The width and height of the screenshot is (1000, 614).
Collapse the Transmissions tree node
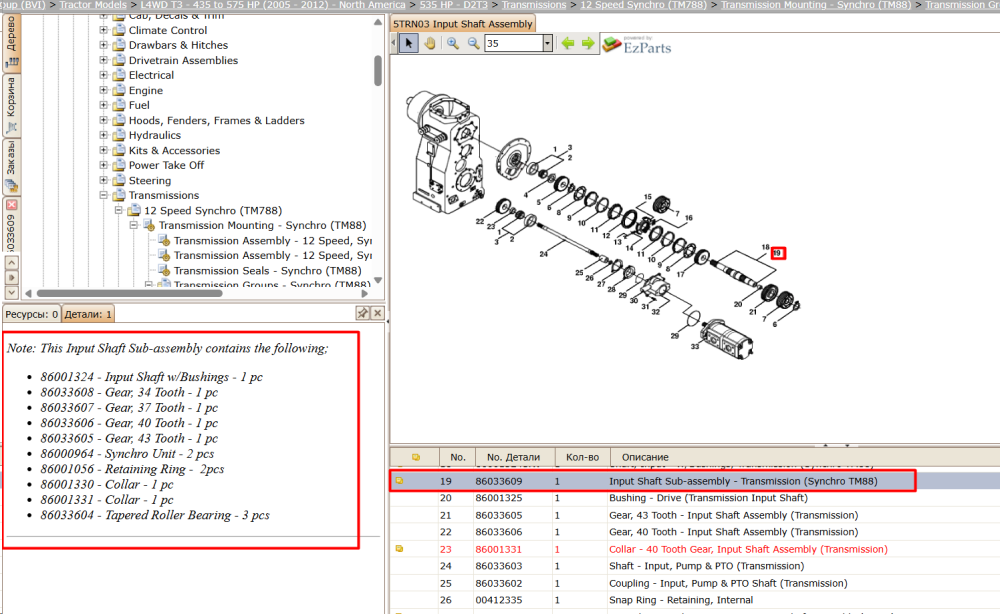[103, 195]
